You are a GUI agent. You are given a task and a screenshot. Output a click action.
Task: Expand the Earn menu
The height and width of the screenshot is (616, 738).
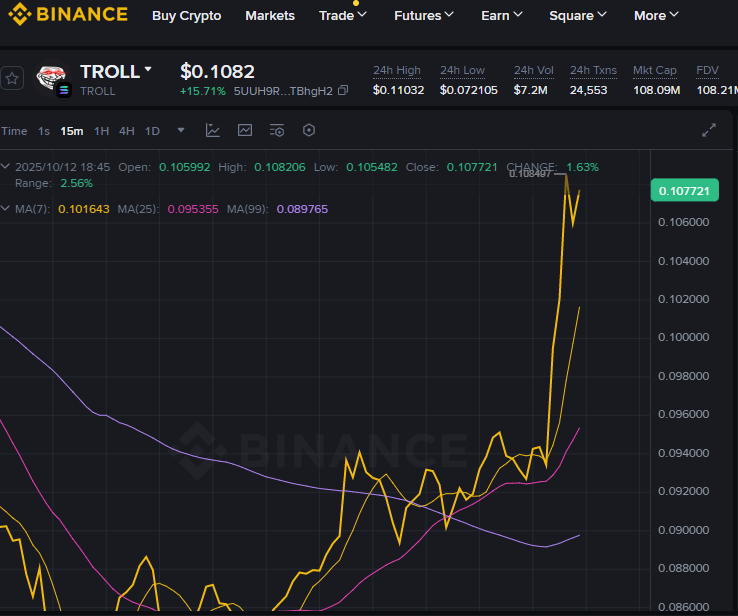click(x=502, y=16)
